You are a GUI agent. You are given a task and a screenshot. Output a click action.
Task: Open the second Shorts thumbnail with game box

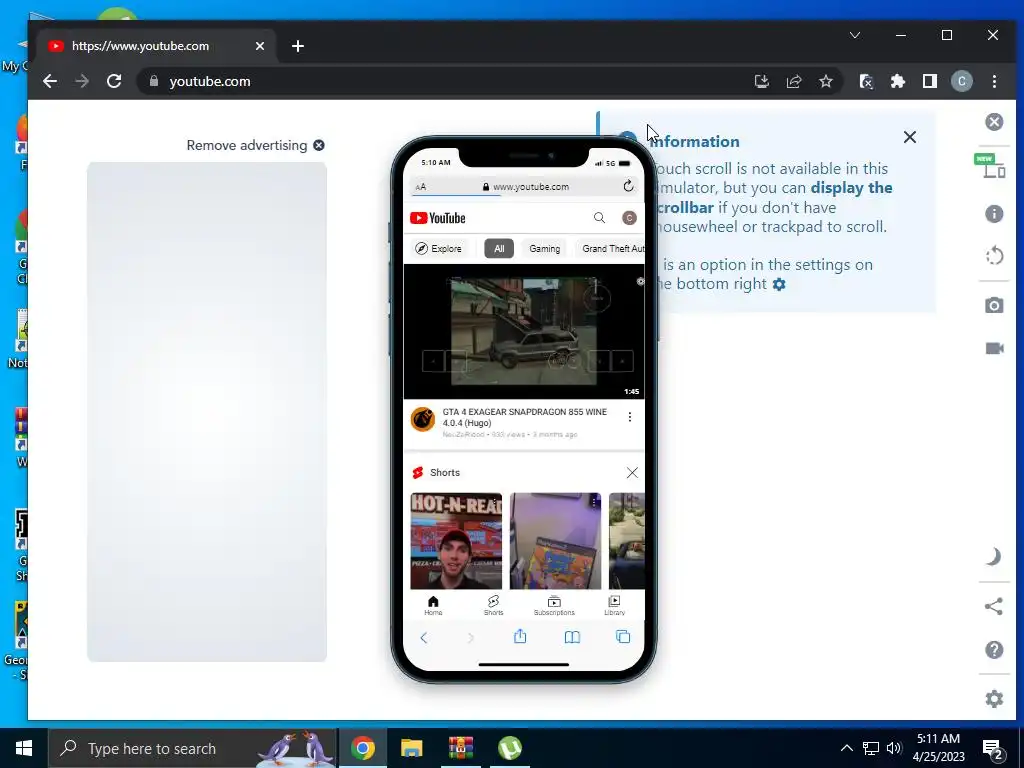[555, 541]
